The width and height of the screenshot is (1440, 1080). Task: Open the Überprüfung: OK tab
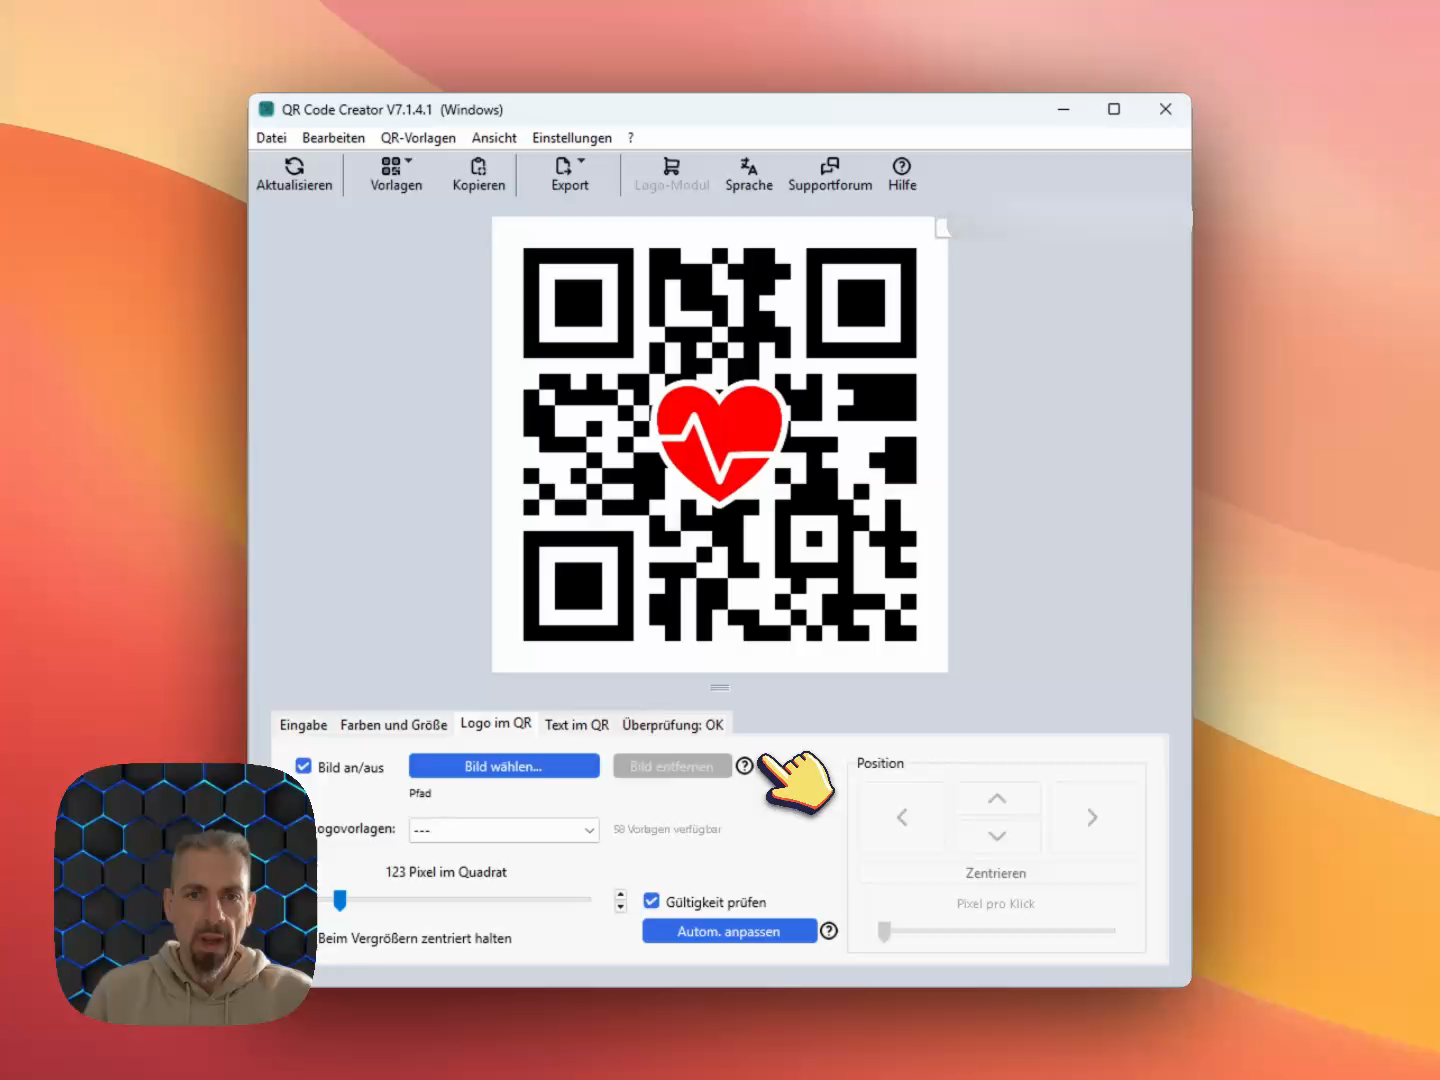(673, 725)
